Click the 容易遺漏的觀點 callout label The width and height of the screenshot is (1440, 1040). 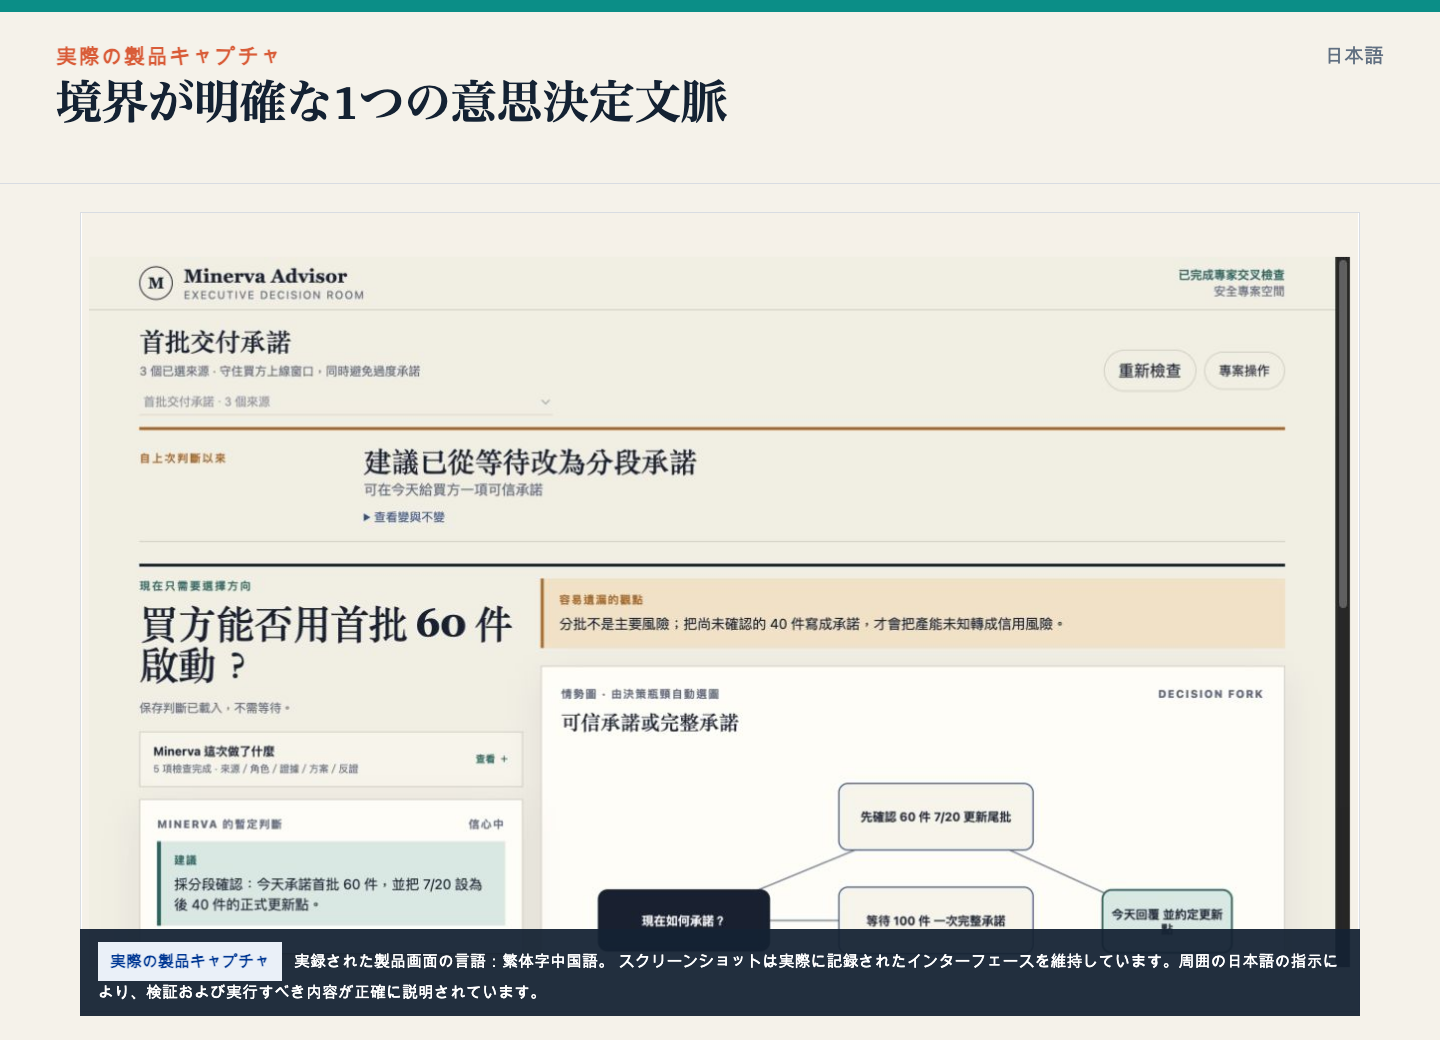(601, 600)
